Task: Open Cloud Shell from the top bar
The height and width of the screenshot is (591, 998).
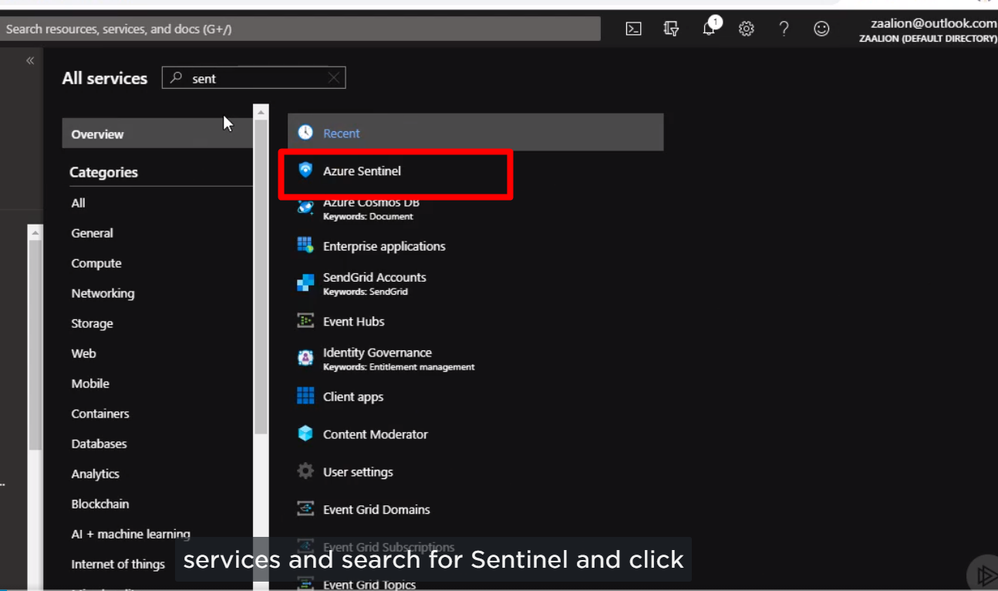Action: click(633, 29)
